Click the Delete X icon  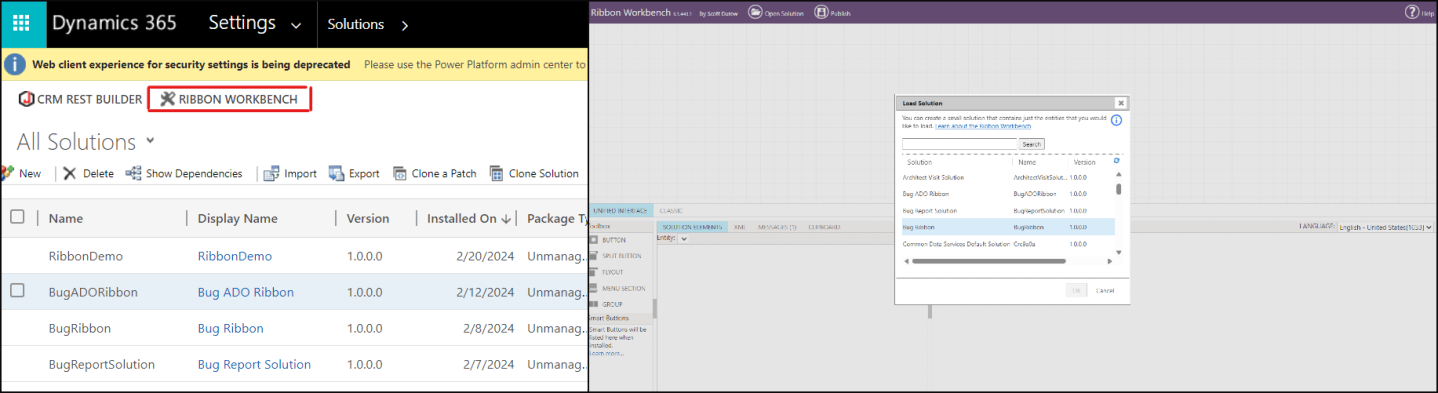(x=69, y=173)
